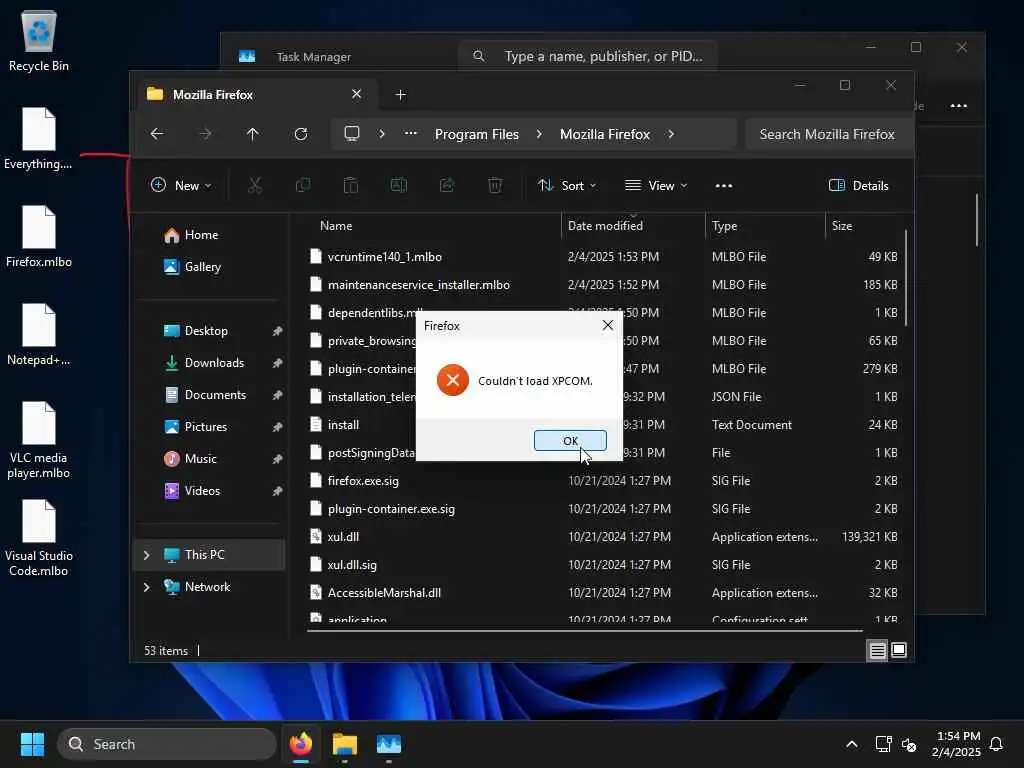The height and width of the screenshot is (768, 1024).
Task: Click the Copy icon in toolbar
Action: tap(303, 185)
